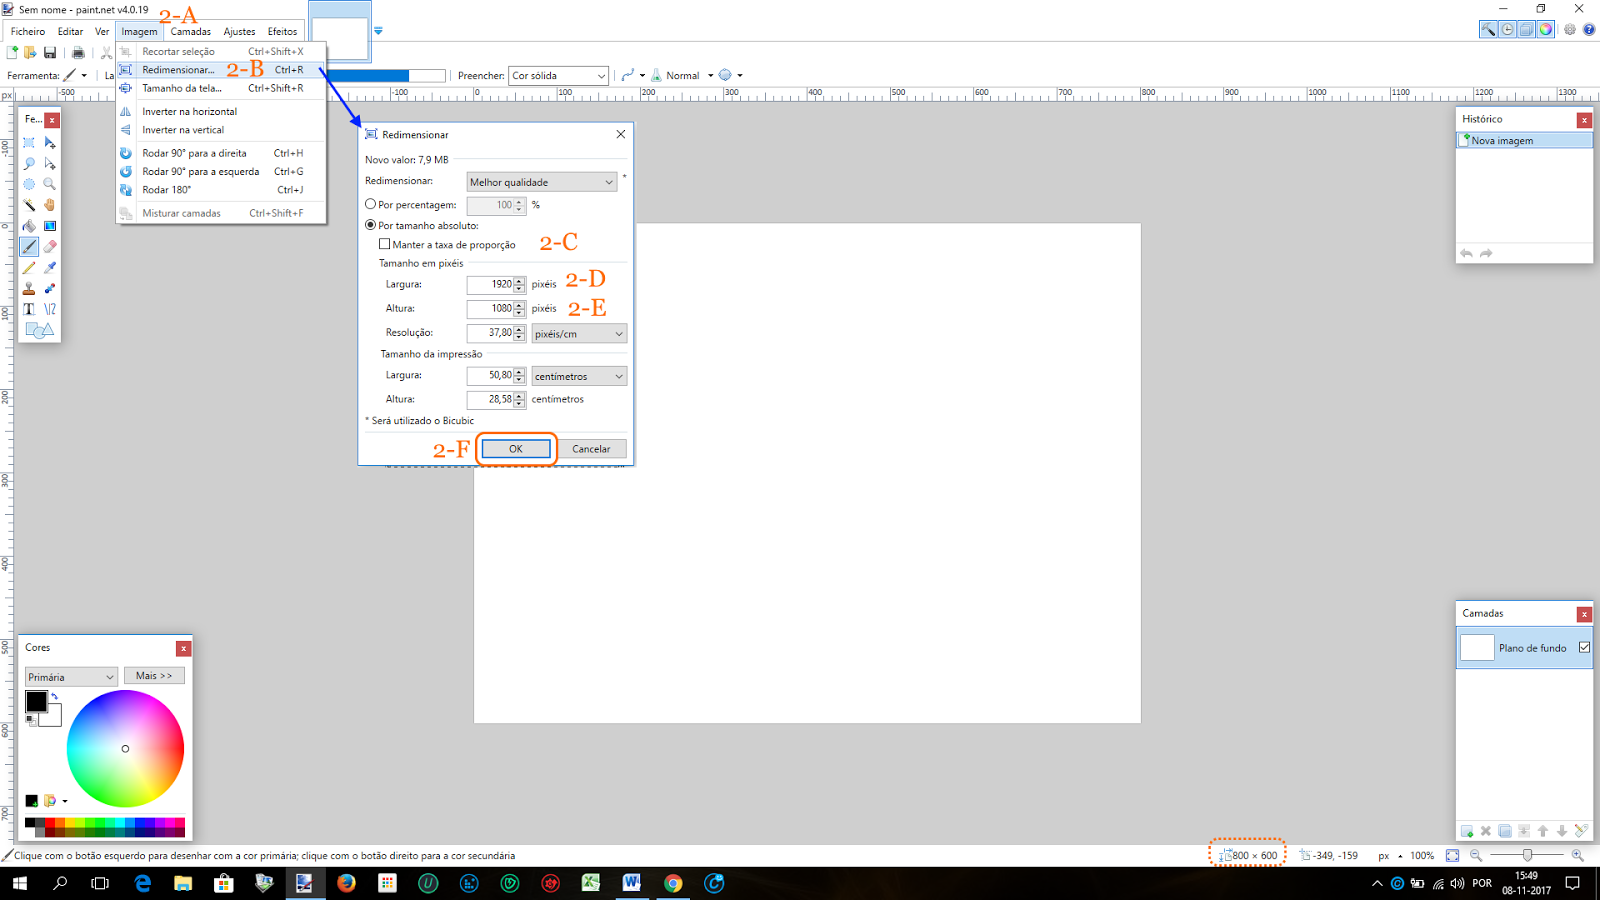Open the Redimensionar quality dropdown
This screenshot has height=900, width=1600.
click(x=541, y=182)
